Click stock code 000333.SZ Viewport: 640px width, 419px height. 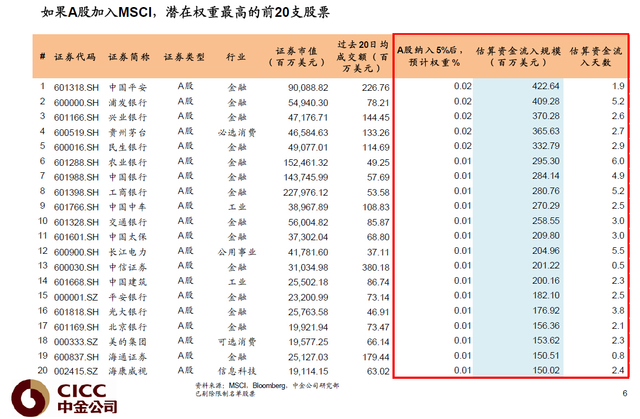click(76, 342)
